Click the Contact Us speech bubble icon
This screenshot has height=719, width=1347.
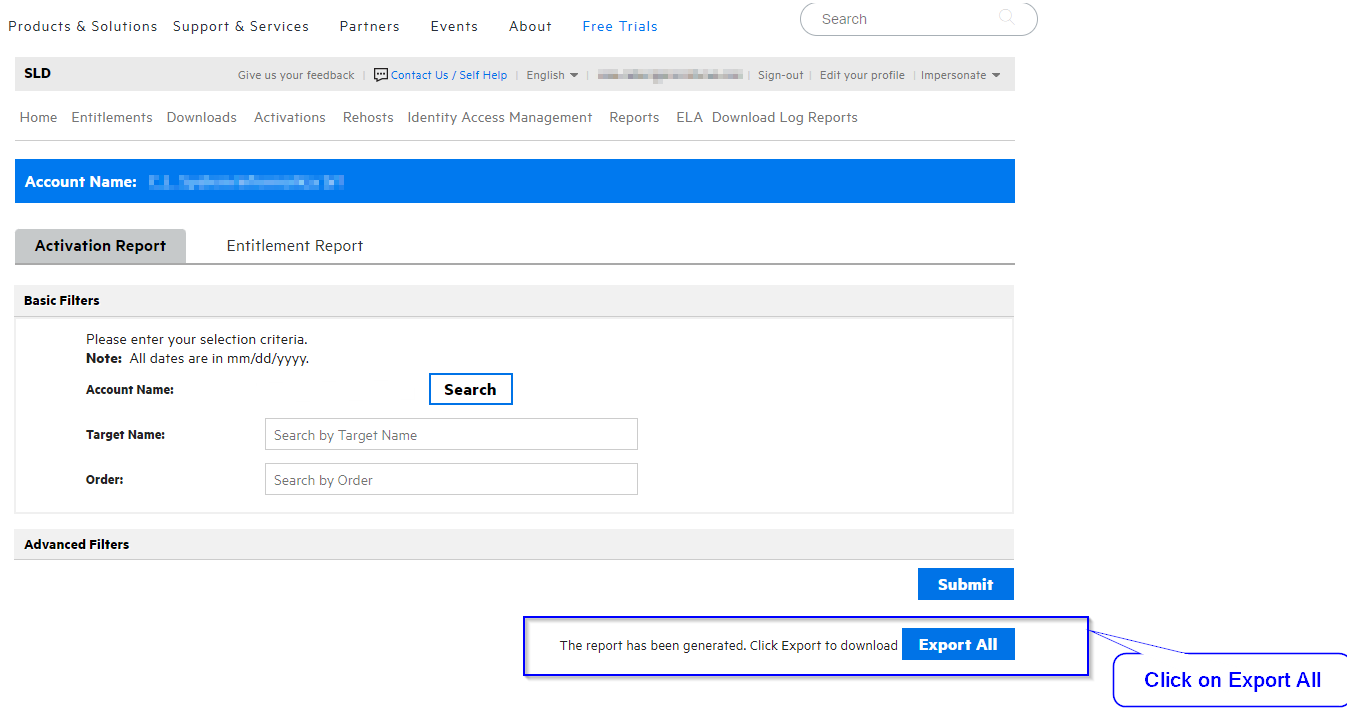coord(380,74)
